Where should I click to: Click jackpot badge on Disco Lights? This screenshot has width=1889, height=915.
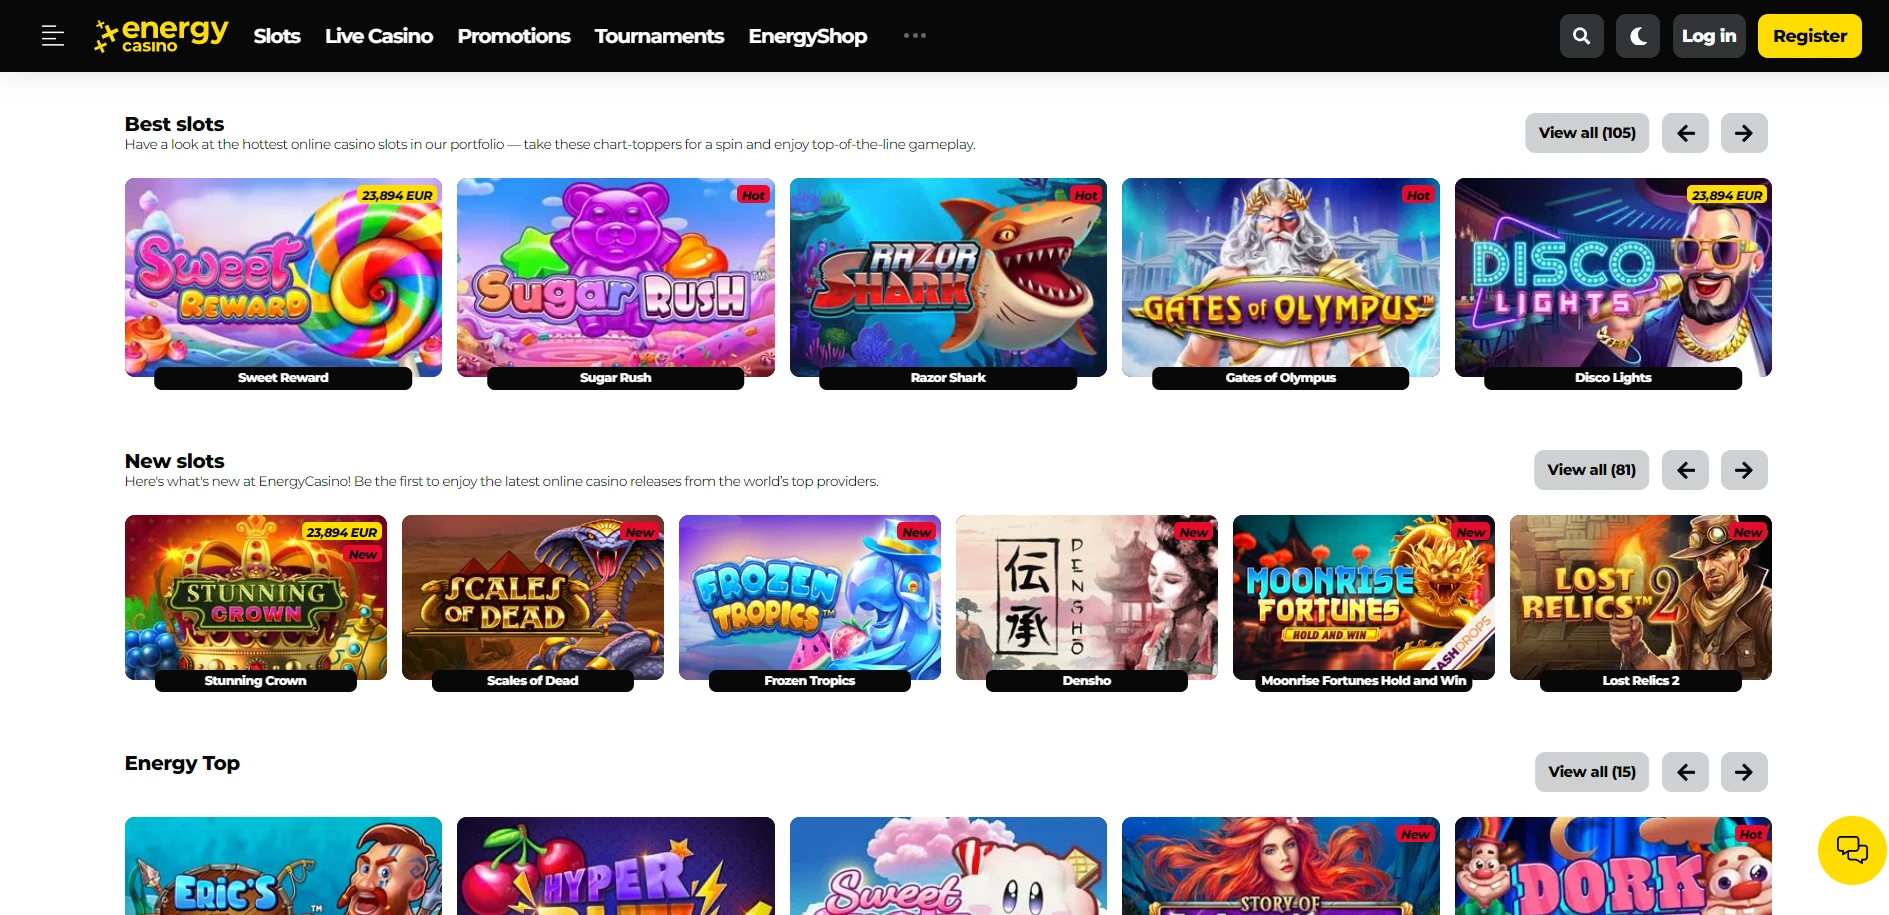click(1727, 195)
